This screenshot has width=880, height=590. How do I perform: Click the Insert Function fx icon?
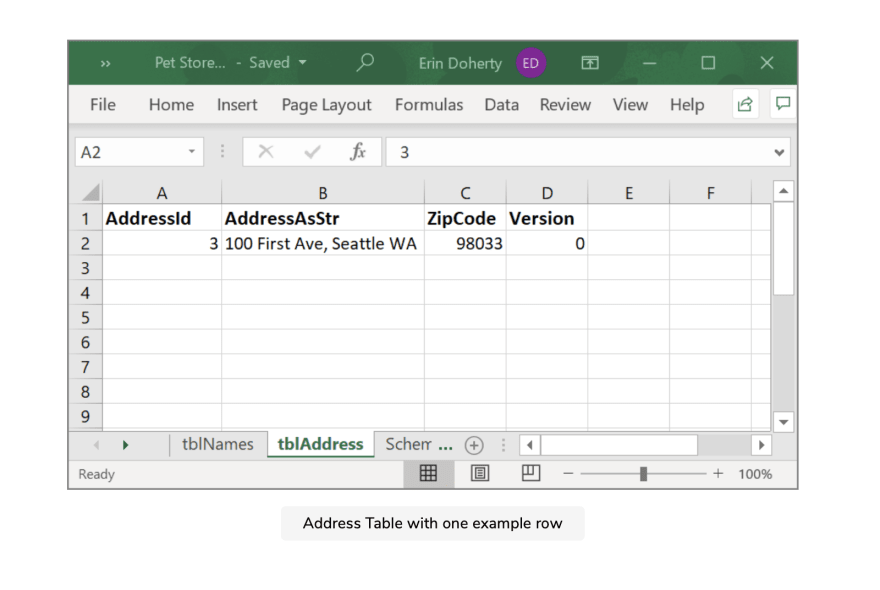pyautogui.click(x=358, y=152)
